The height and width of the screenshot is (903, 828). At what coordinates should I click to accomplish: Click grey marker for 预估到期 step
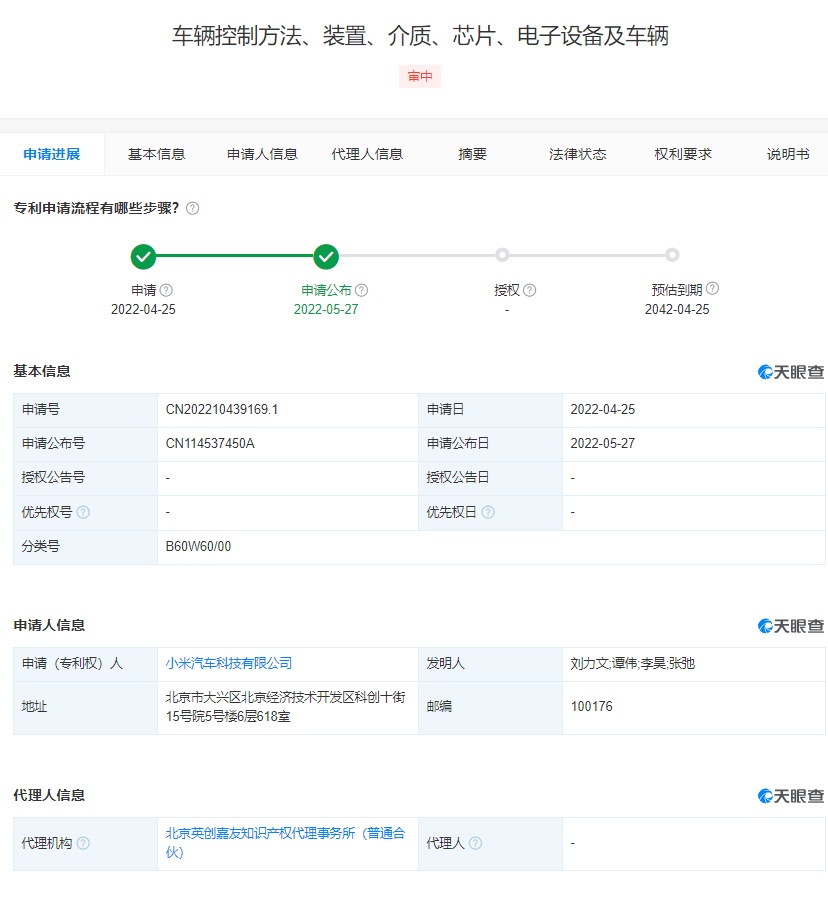pyautogui.click(x=672, y=255)
